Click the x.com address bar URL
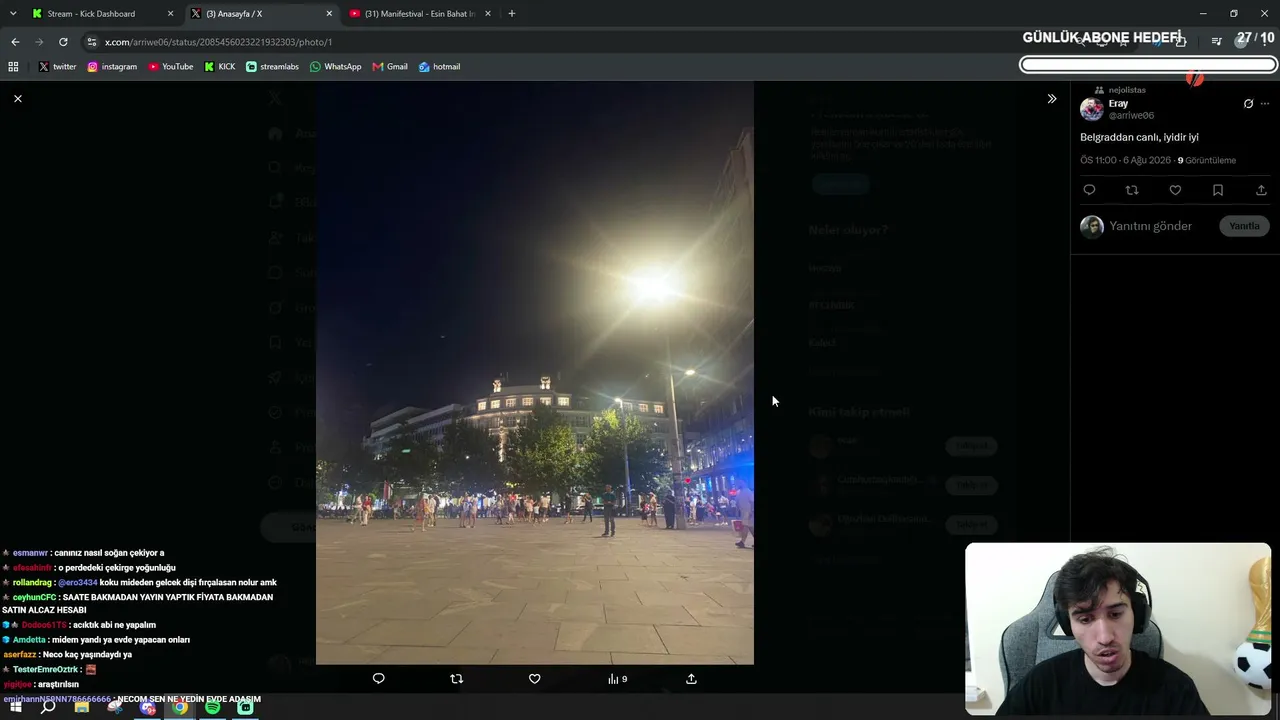1280x720 pixels. click(x=219, y=42)
